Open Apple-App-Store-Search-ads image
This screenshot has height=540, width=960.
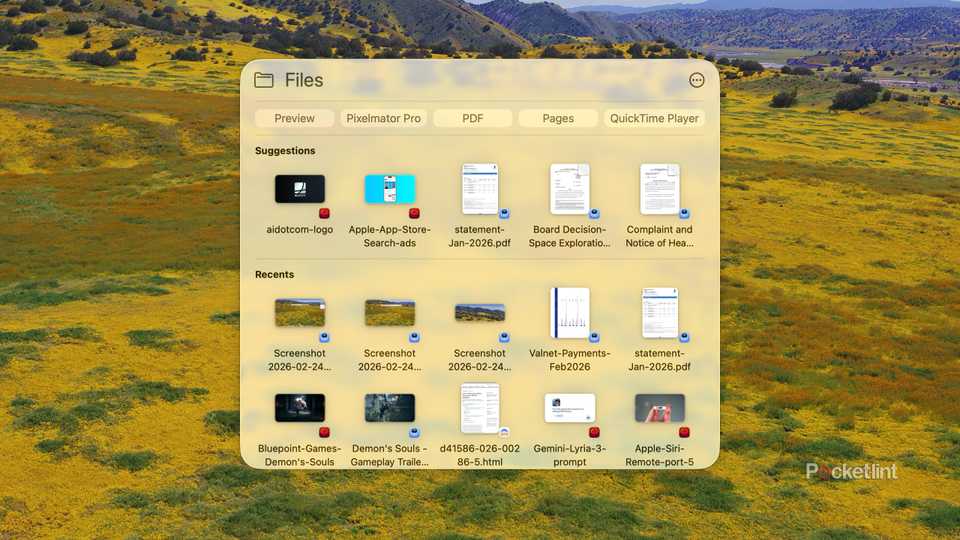(389, 189)
